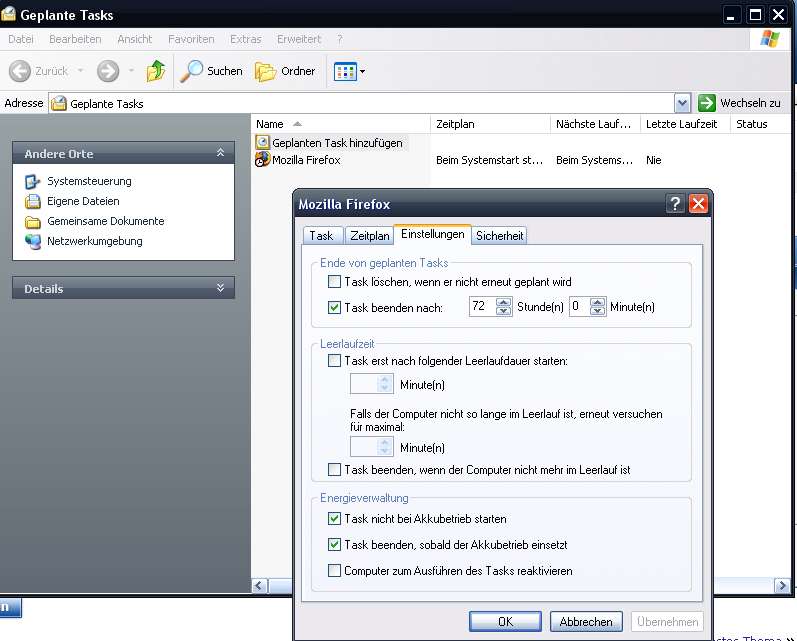Screen dimensions: 797x641
Task: Open the Ansicht menu
Action: 135,39
